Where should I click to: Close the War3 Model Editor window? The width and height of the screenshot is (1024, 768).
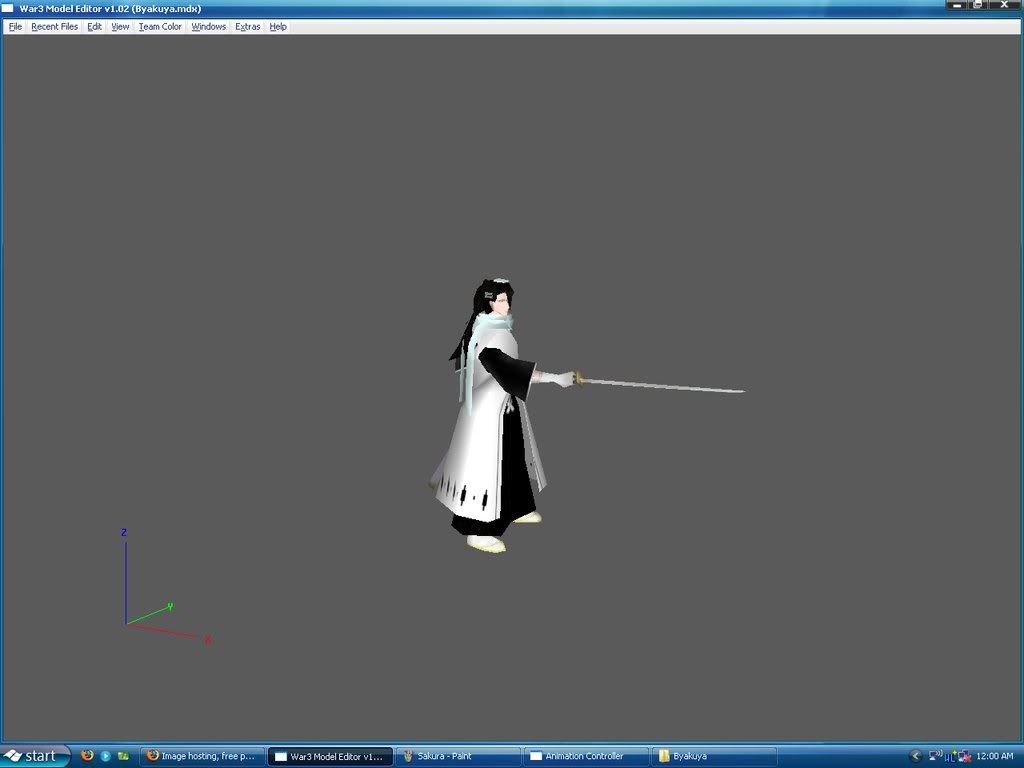tap(1006, 6)
